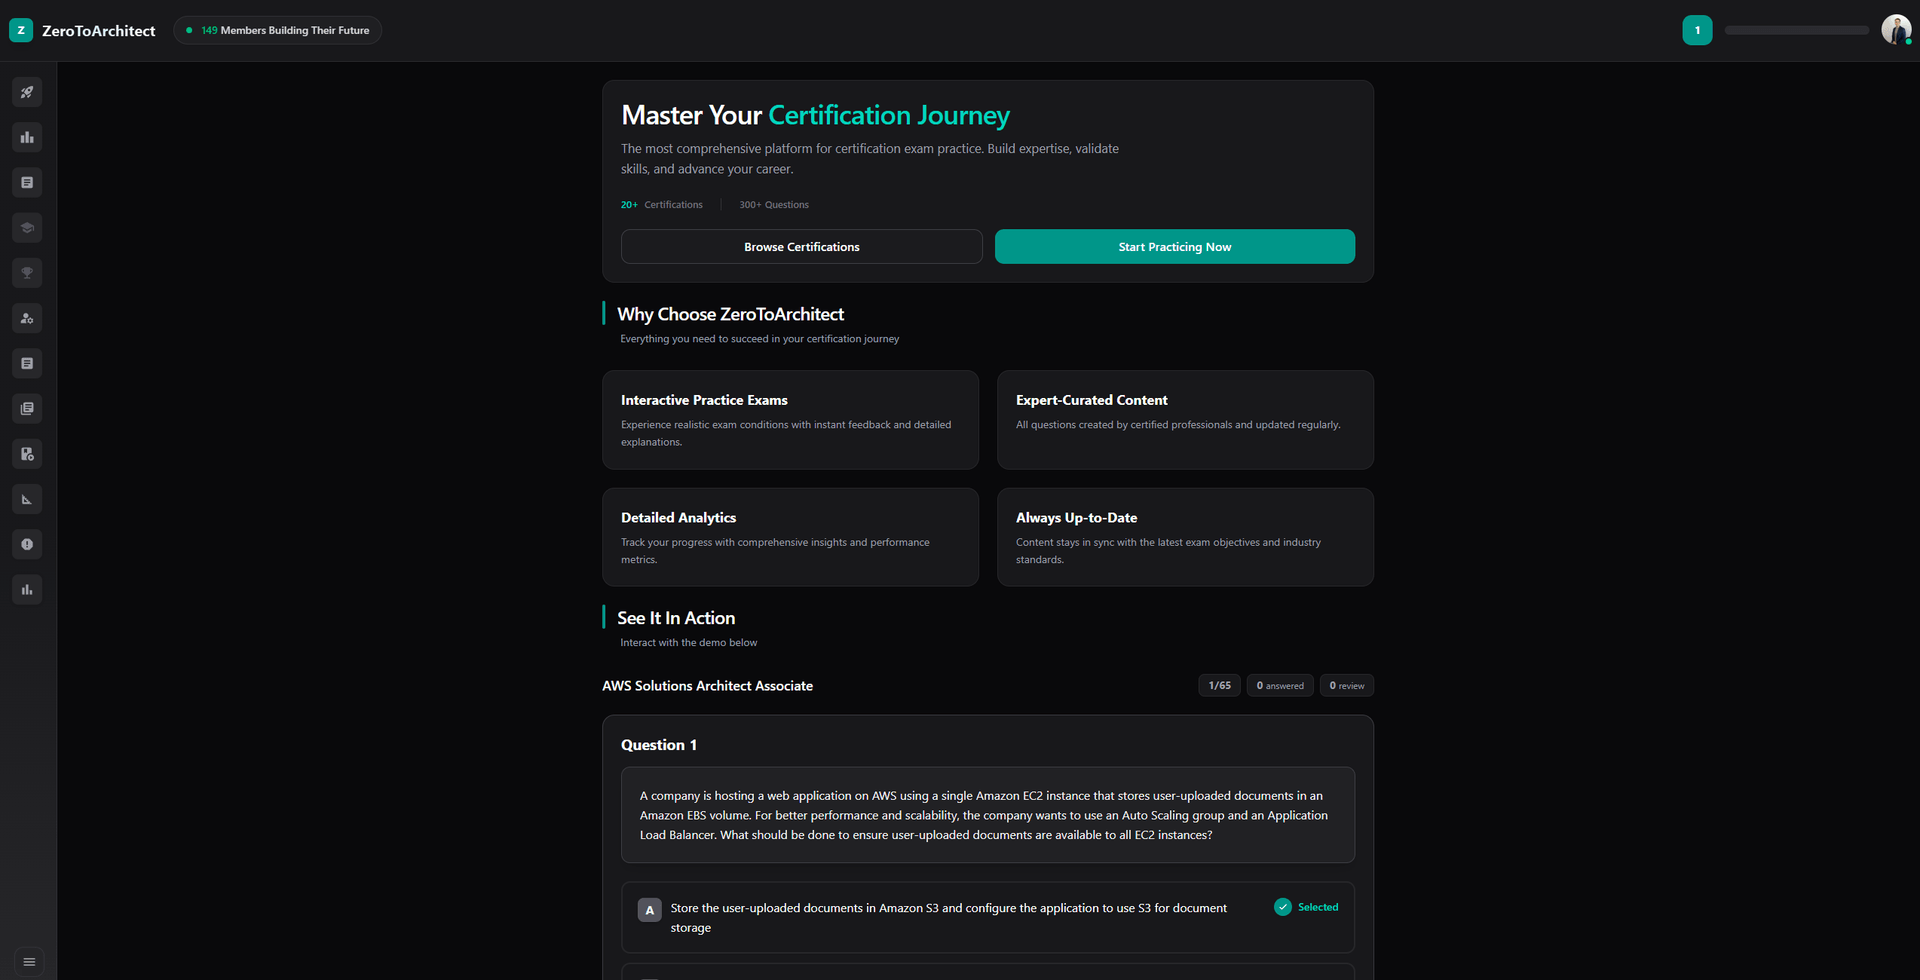The height and width of the screenshot is (980, 1920).
Task: Click the exclamation alert sidebar icon
Action: [27, 544]
